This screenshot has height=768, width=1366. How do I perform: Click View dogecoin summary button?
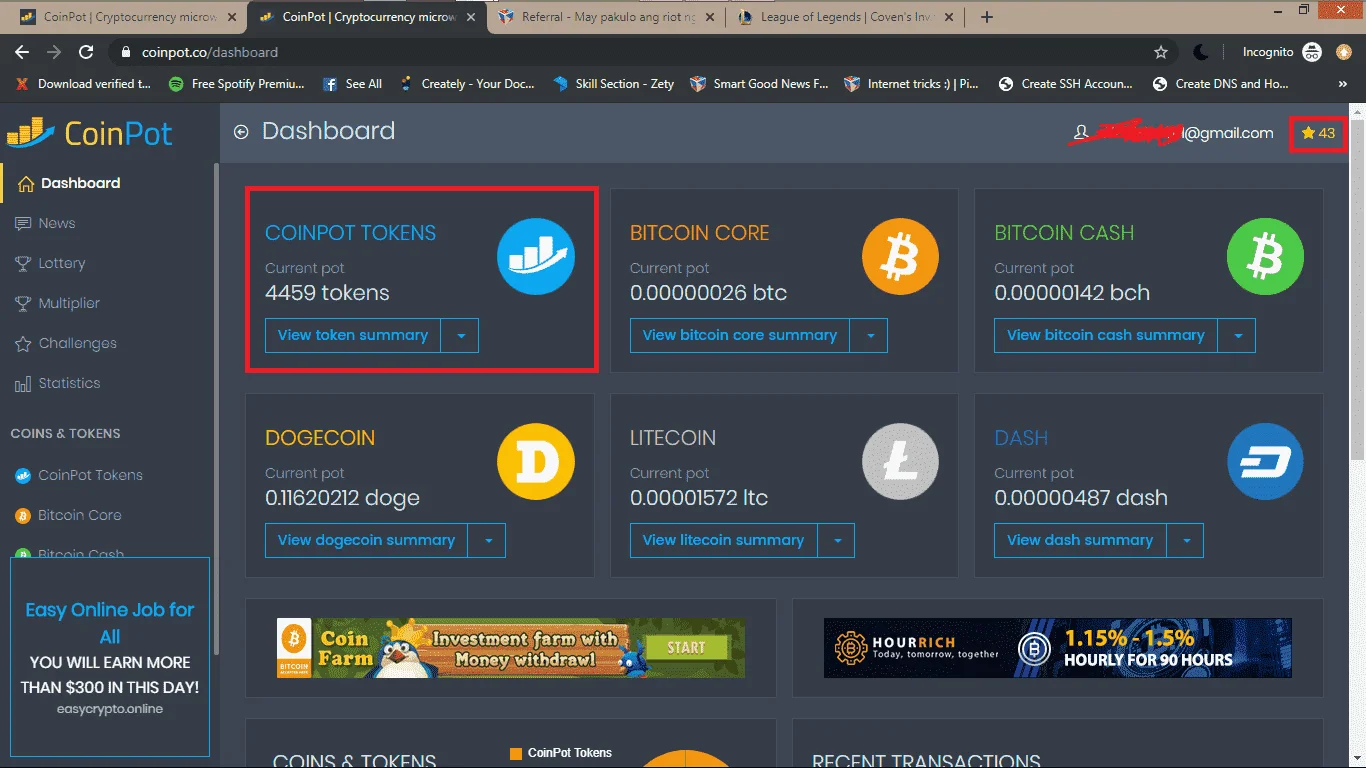click(x=367, y=540)
